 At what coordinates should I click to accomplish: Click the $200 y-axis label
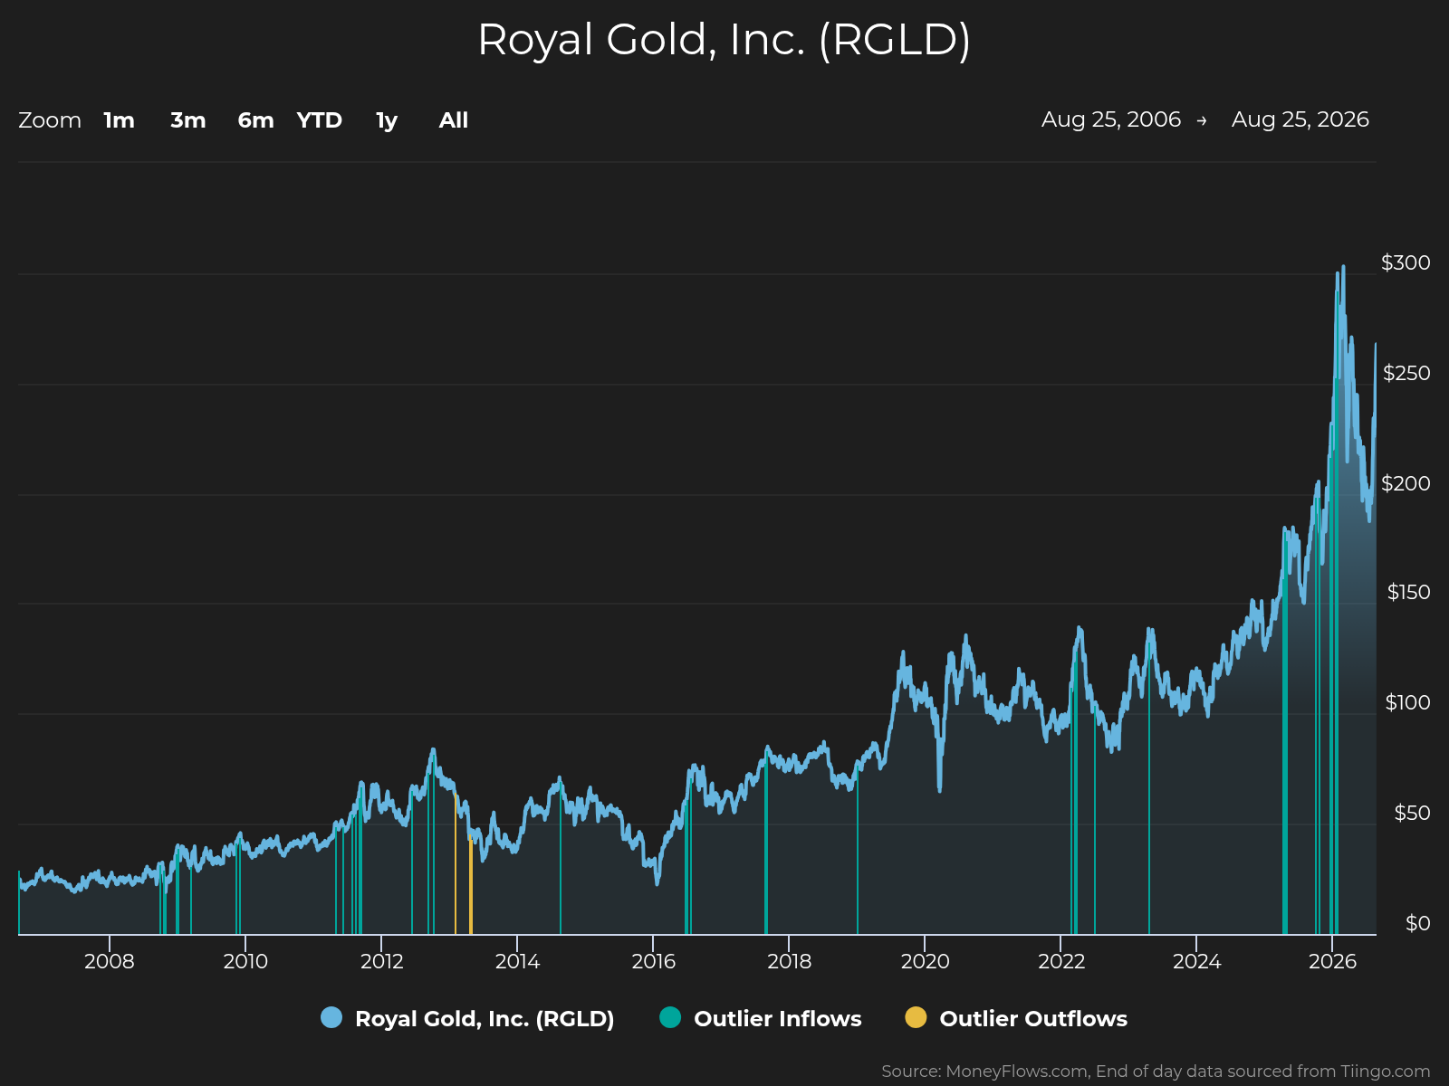(1405, 484)
